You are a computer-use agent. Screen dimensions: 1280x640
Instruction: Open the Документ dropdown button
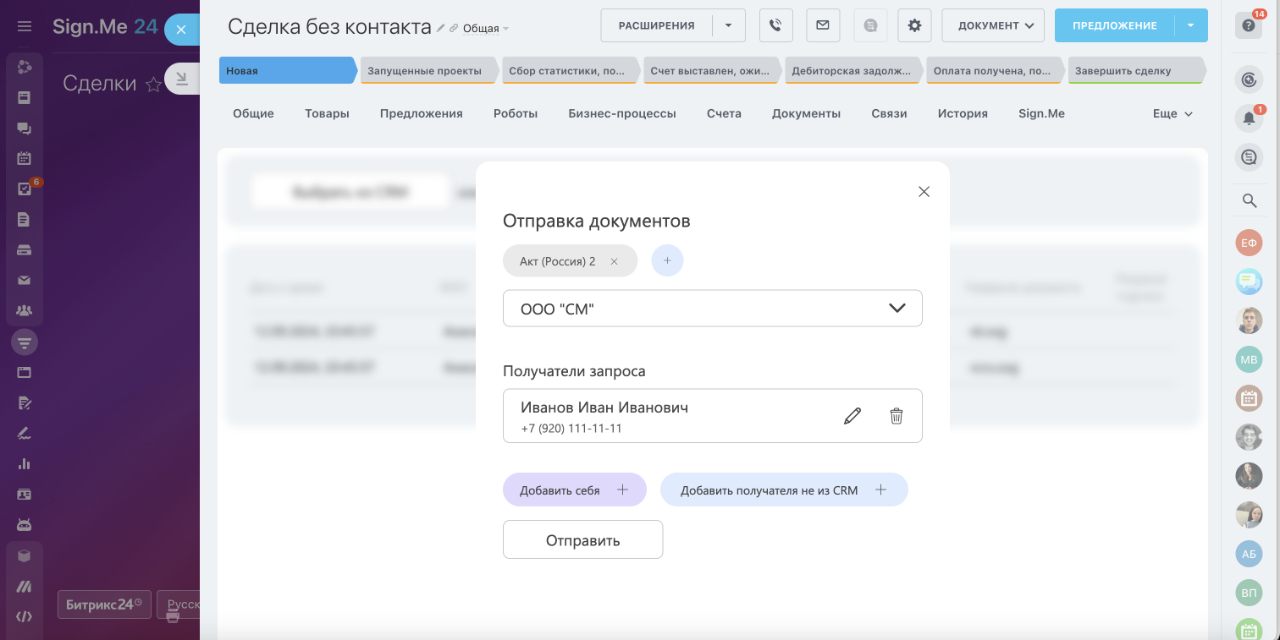[x=993, y=25]
